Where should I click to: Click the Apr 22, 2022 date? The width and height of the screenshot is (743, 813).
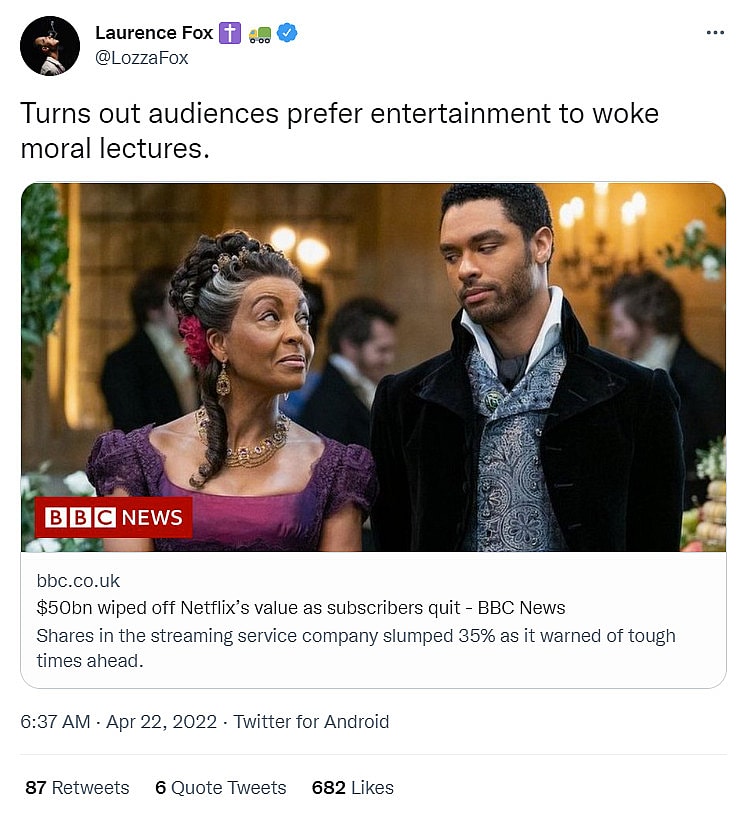point(162,721)
